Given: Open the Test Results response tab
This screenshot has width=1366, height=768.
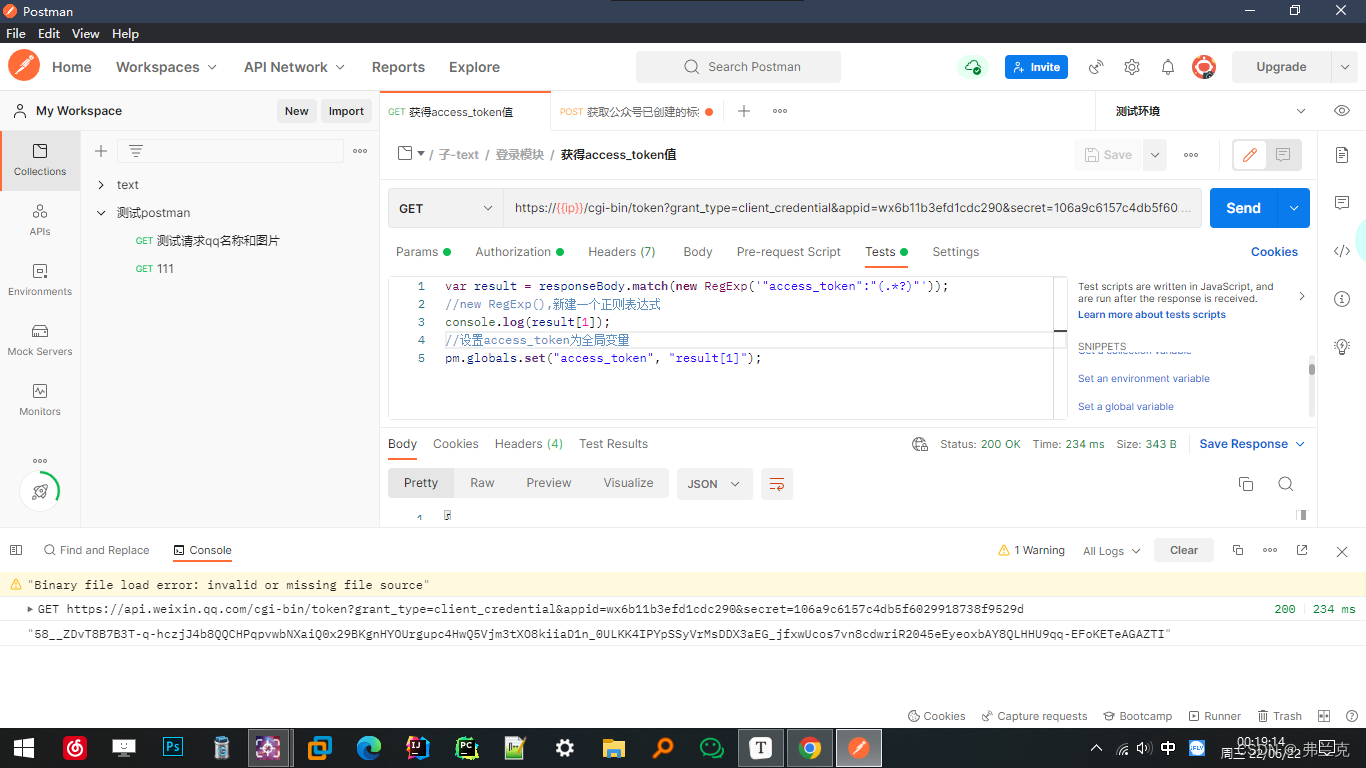Looking at the screenshot, I should tap(613, 444).
